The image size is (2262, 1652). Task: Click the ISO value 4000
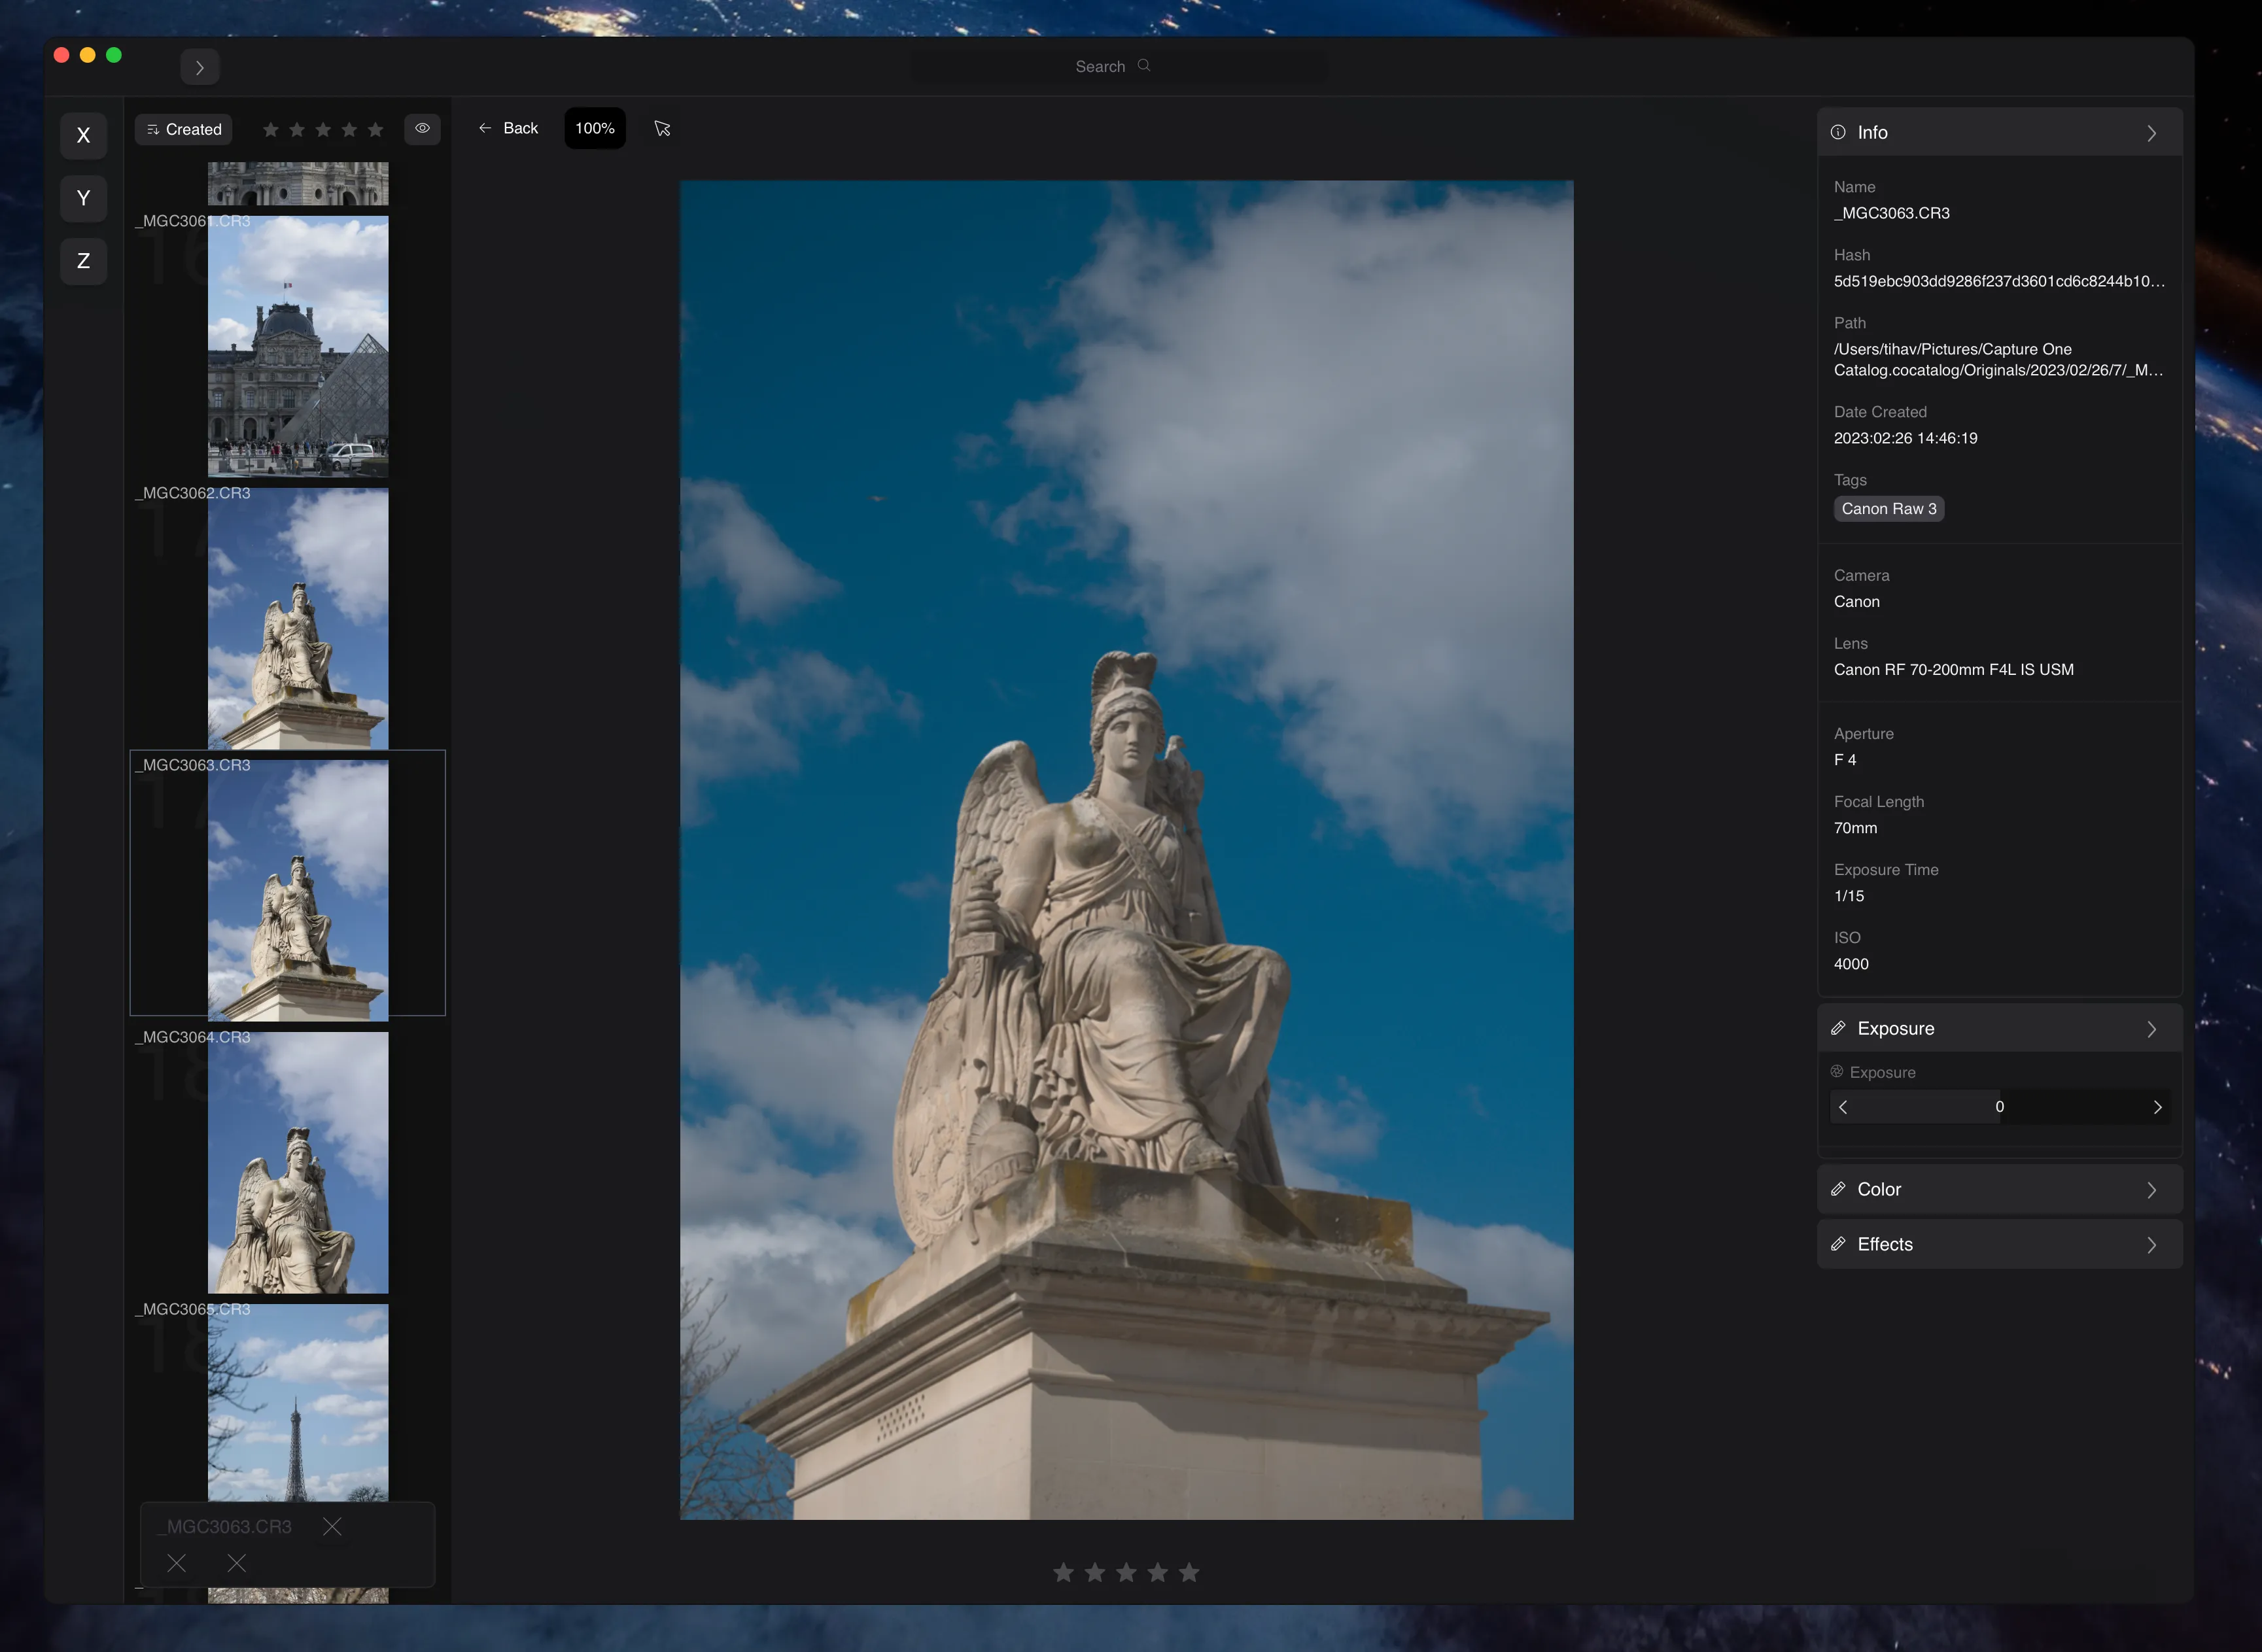[x=1851, y=963]
